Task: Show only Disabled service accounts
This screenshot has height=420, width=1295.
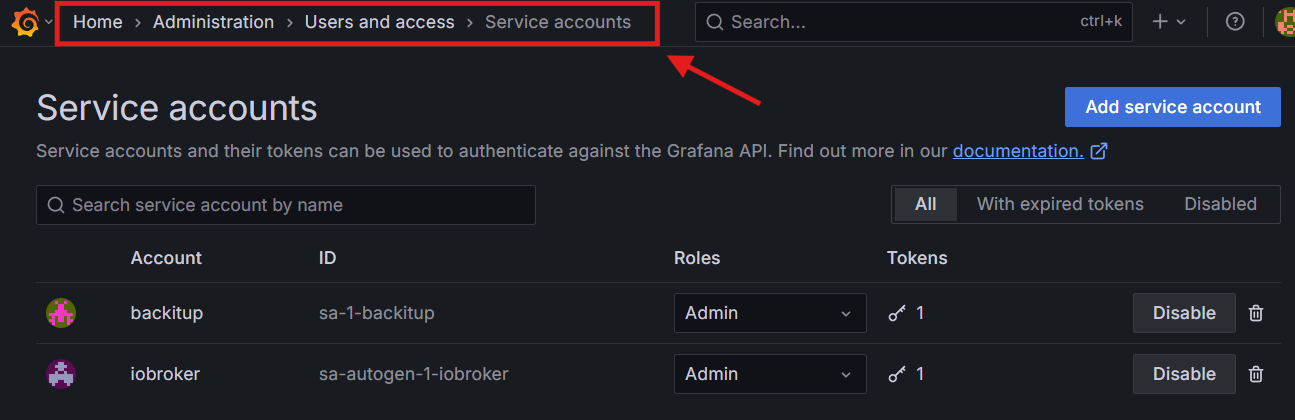Action: (x=1220, y=204)
